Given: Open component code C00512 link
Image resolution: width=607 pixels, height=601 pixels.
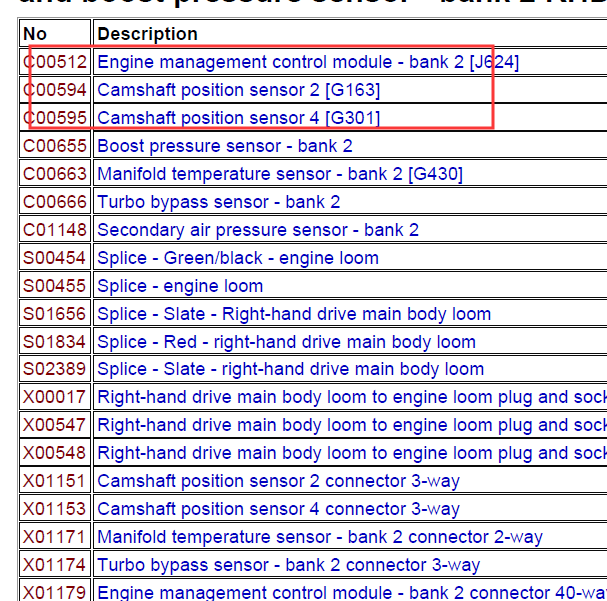Looking at the screenshot, I should click(x=55, y=62).
